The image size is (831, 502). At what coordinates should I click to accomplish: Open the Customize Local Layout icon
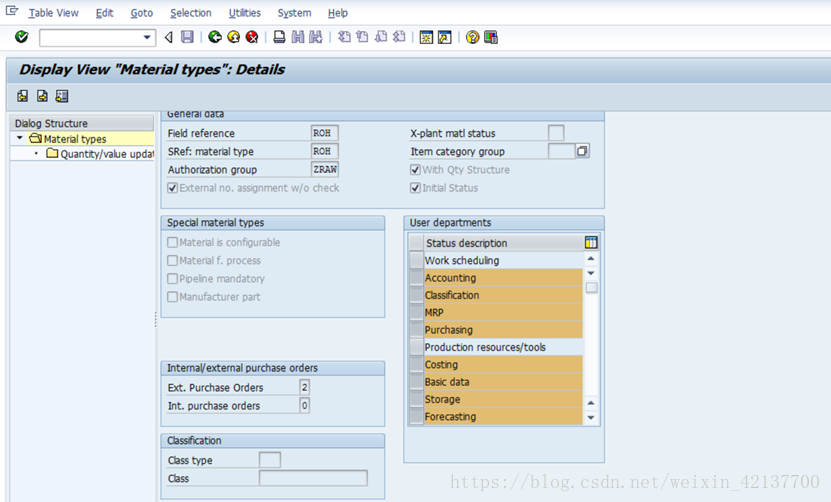pos(491,37)
